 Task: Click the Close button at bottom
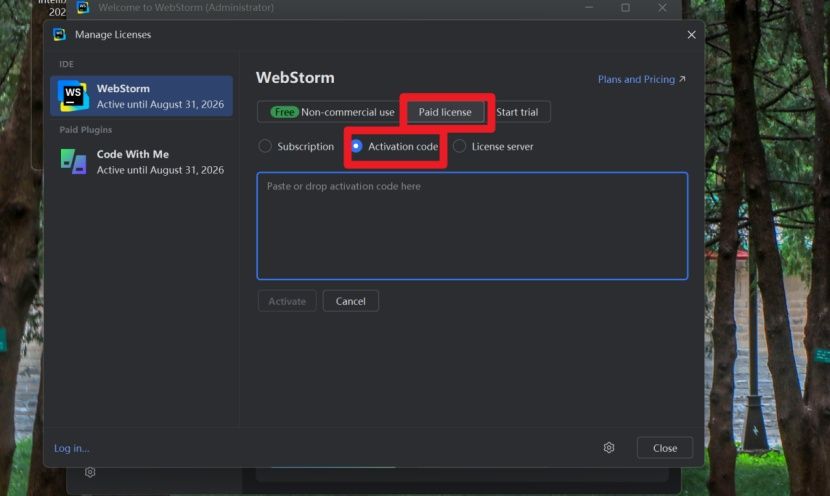click(x=665, y=448)
